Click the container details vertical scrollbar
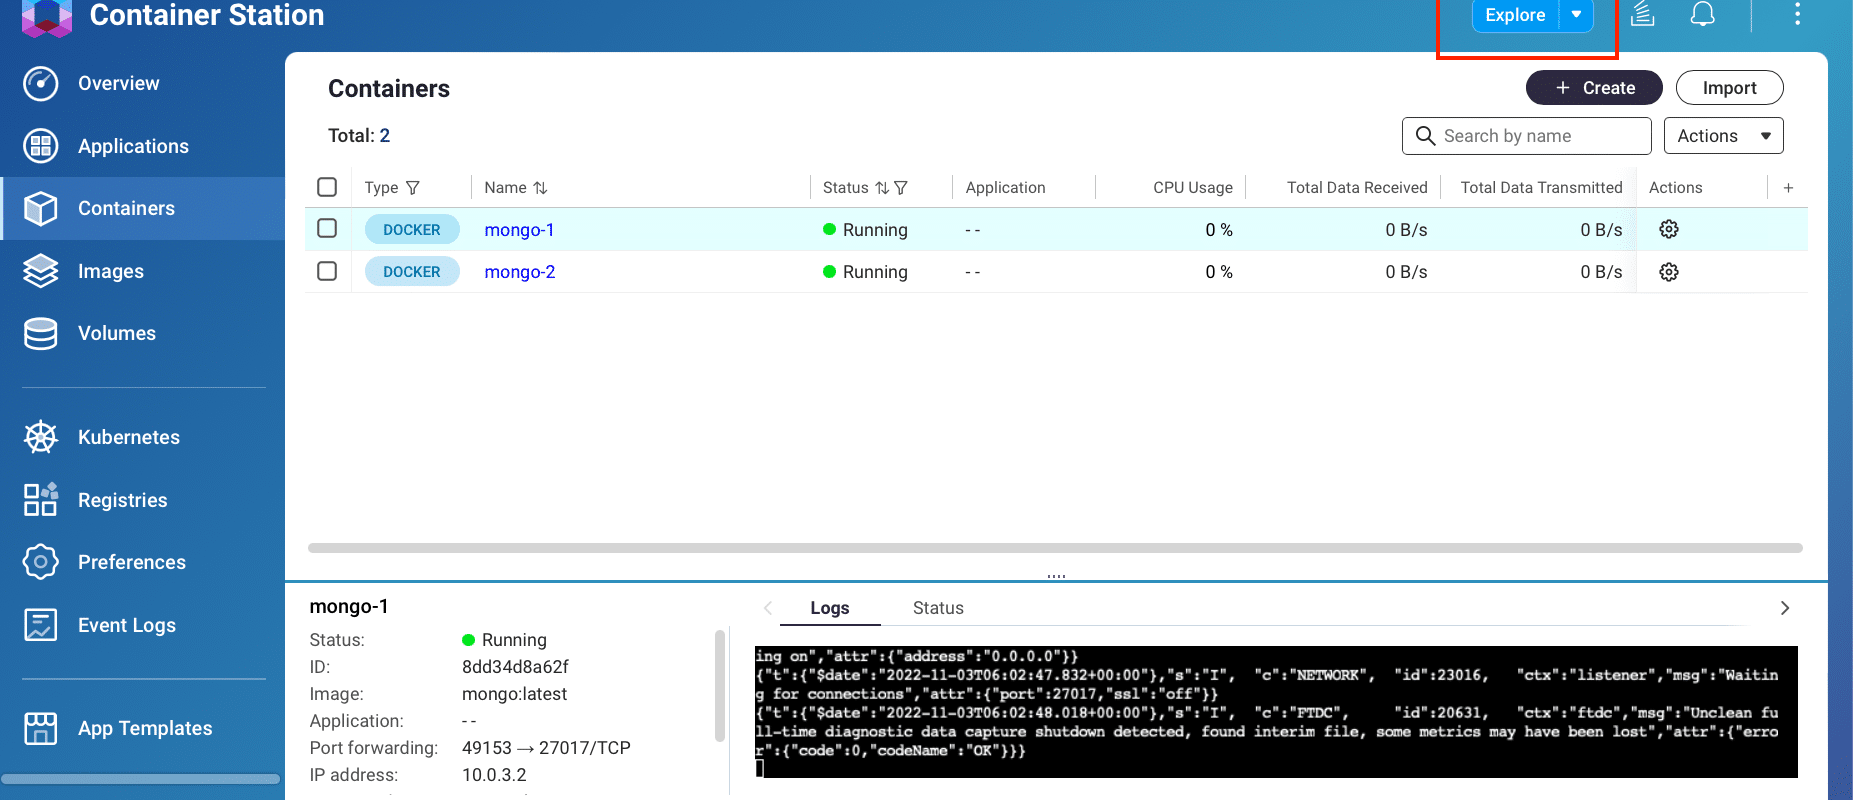Image resolution: width=1853 pixels, height=800 pixels. 719,686
